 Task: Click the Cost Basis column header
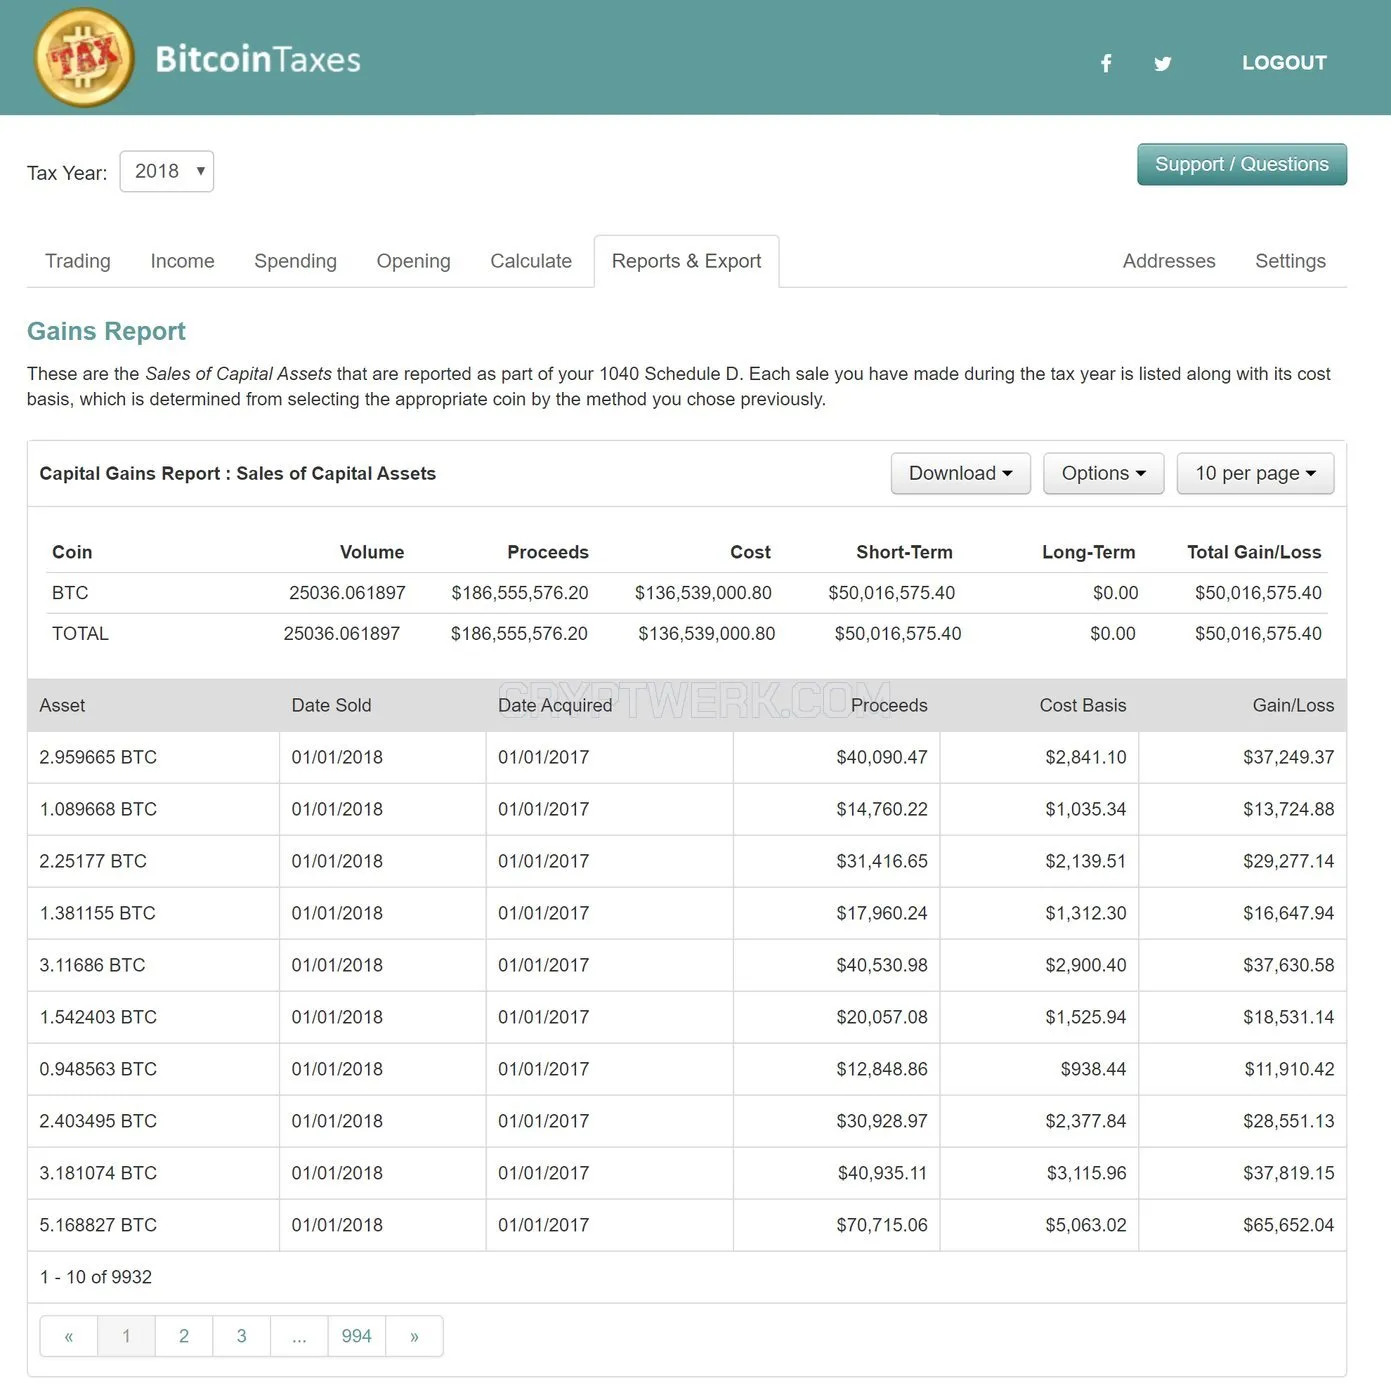1083,705
